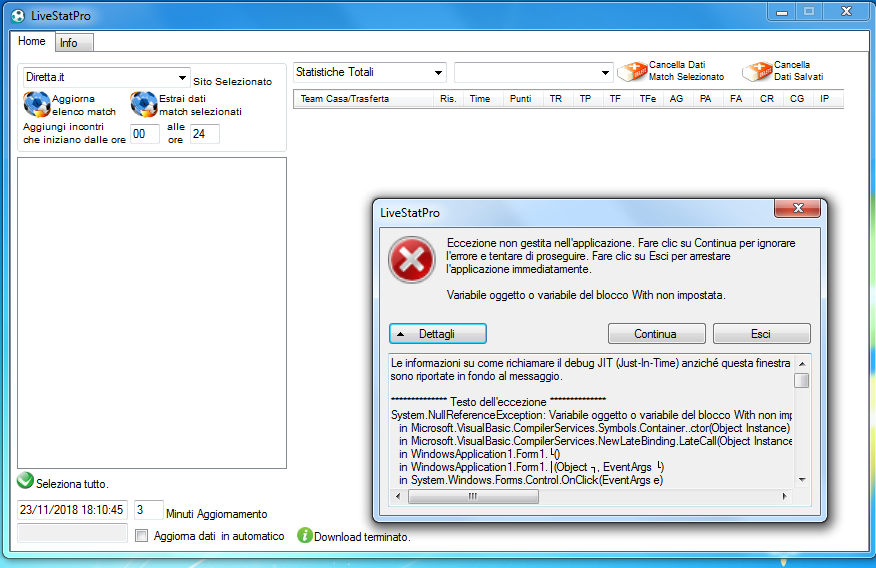
Task: Click the FA column header
Action: (736, 99)
